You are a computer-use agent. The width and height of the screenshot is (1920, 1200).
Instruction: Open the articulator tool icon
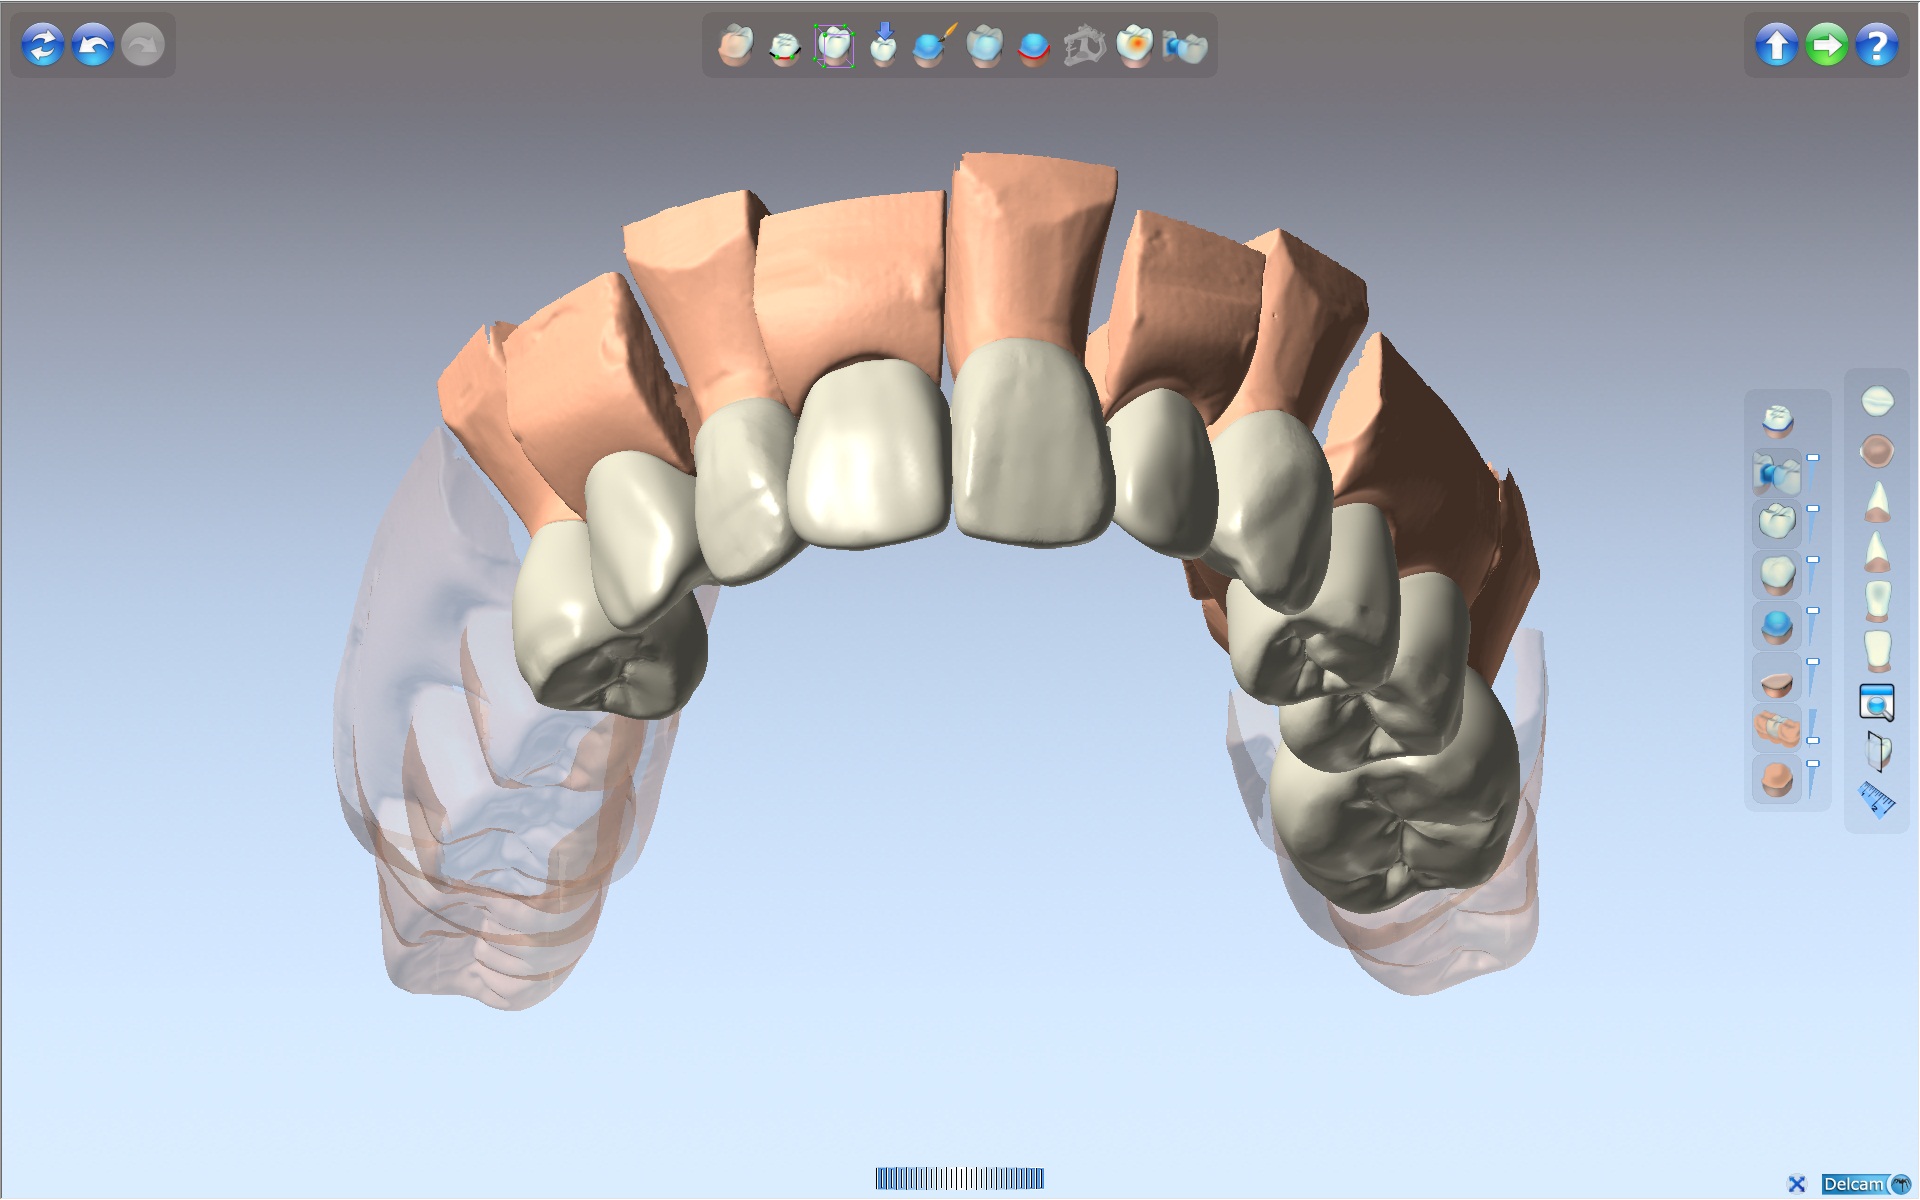[1084, 46]
